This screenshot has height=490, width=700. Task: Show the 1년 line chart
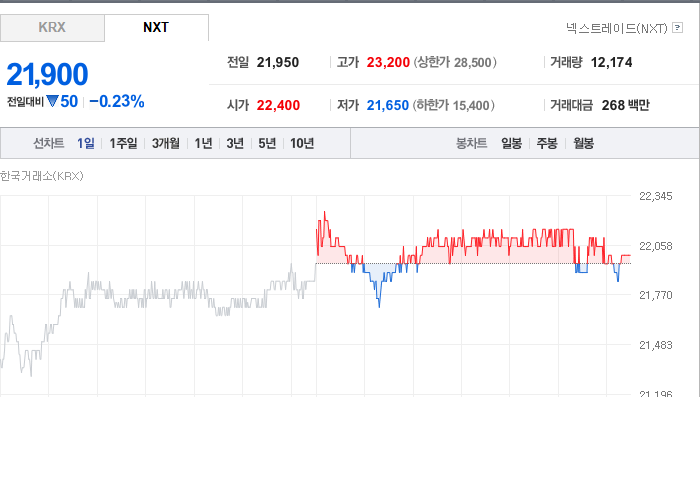click(x=203, y=143)
